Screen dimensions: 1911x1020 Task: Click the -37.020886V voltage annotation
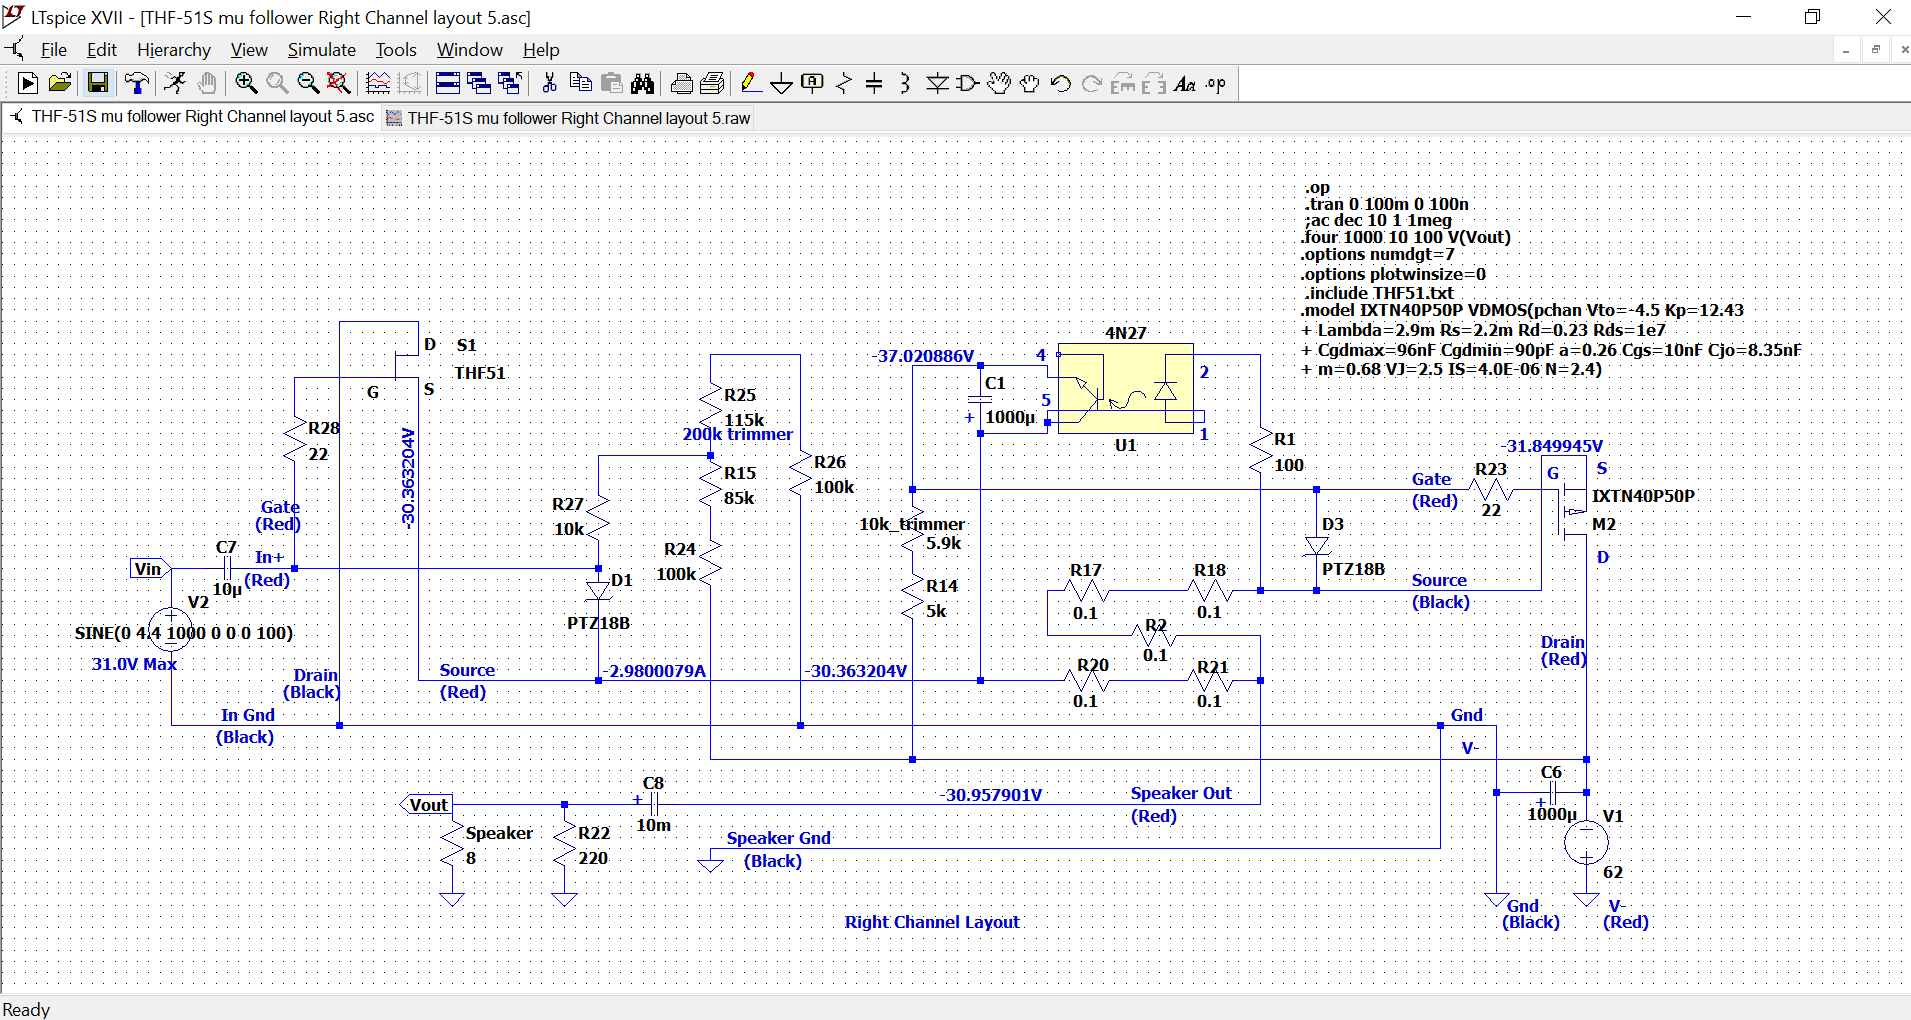pyautogui.click(x=922, y=356)
